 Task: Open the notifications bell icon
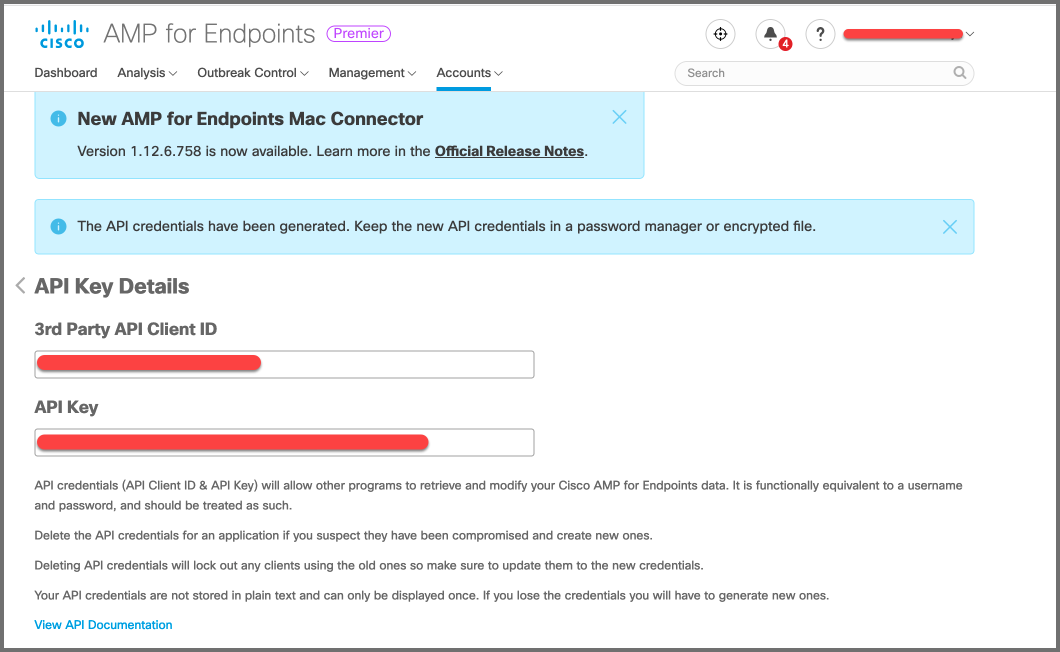(x=770, y=34)
